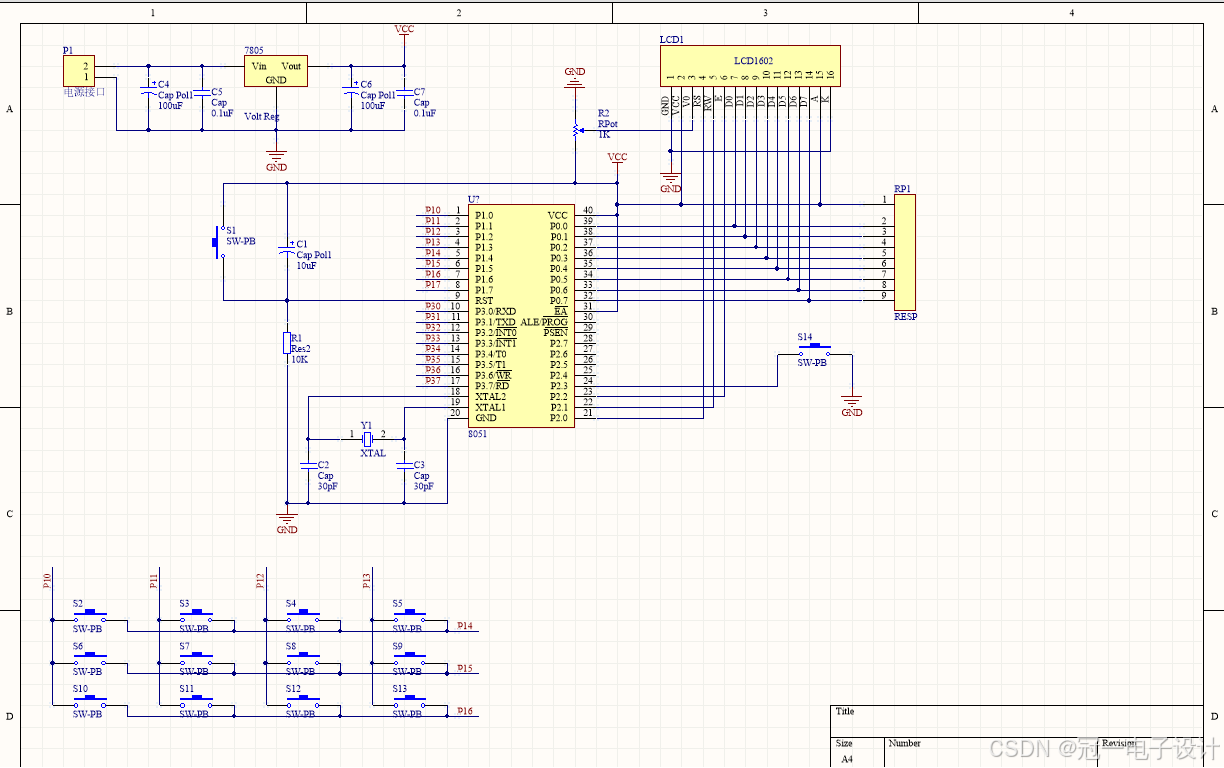This screenshot has width=1224, height=768.
Task: Click the '电源接口' connector label
Action: pyautogui.click(x=84, y=92)
